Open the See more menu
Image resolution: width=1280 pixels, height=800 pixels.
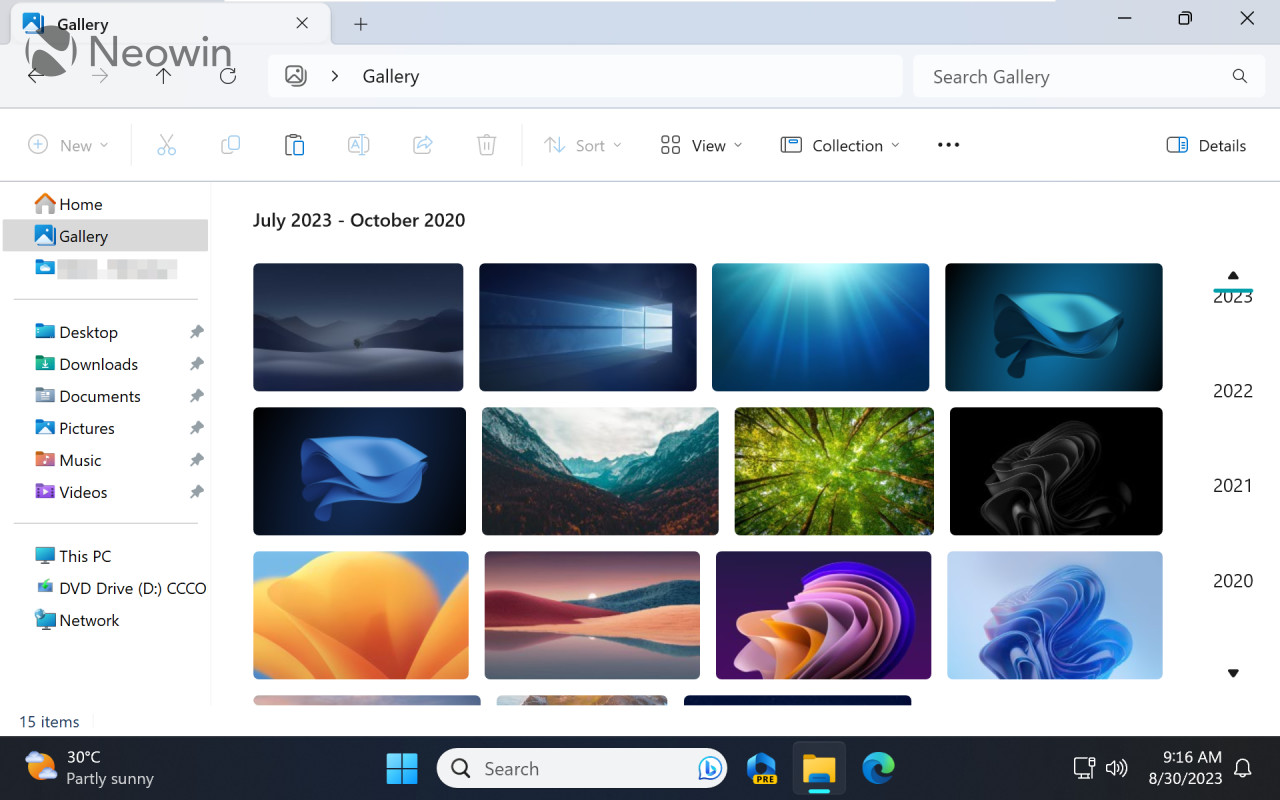947,145
